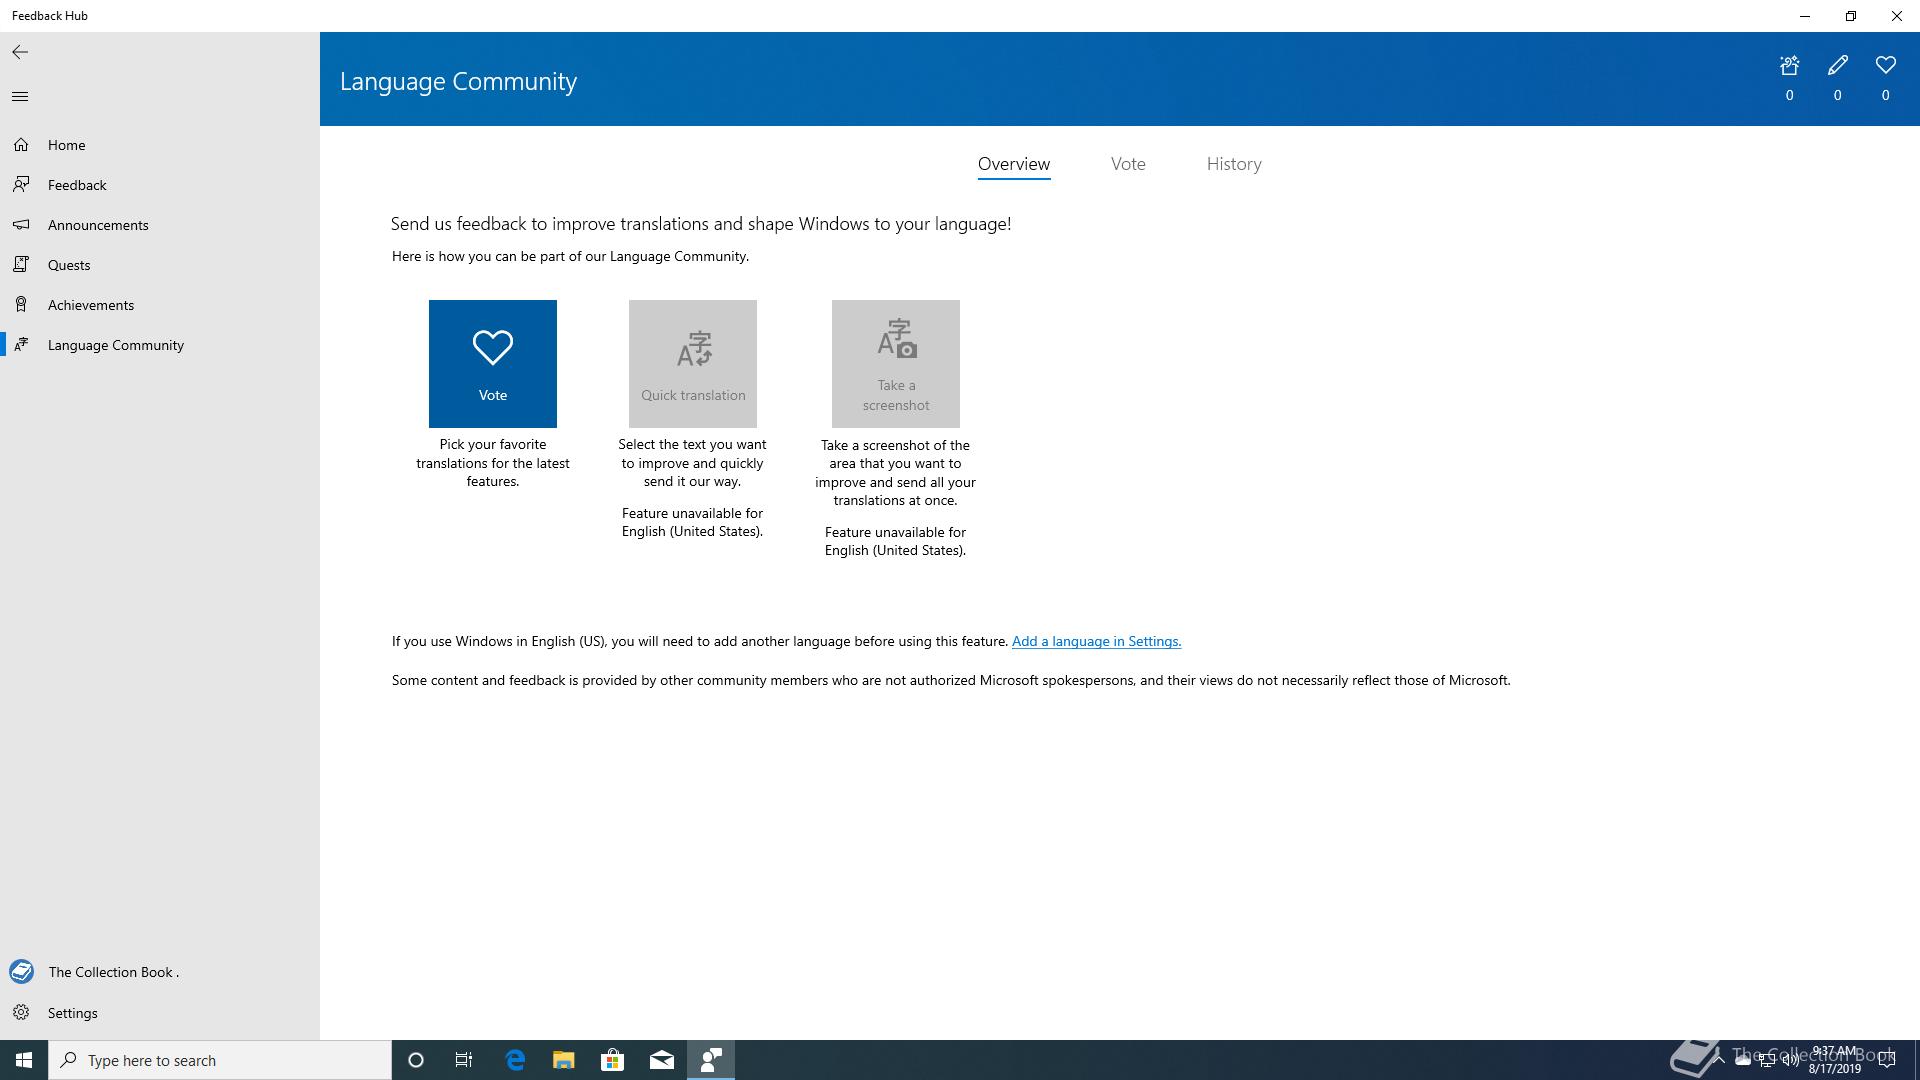Click the Quick translation tile
The image size is (1920, 1080).
pos(692,364)
